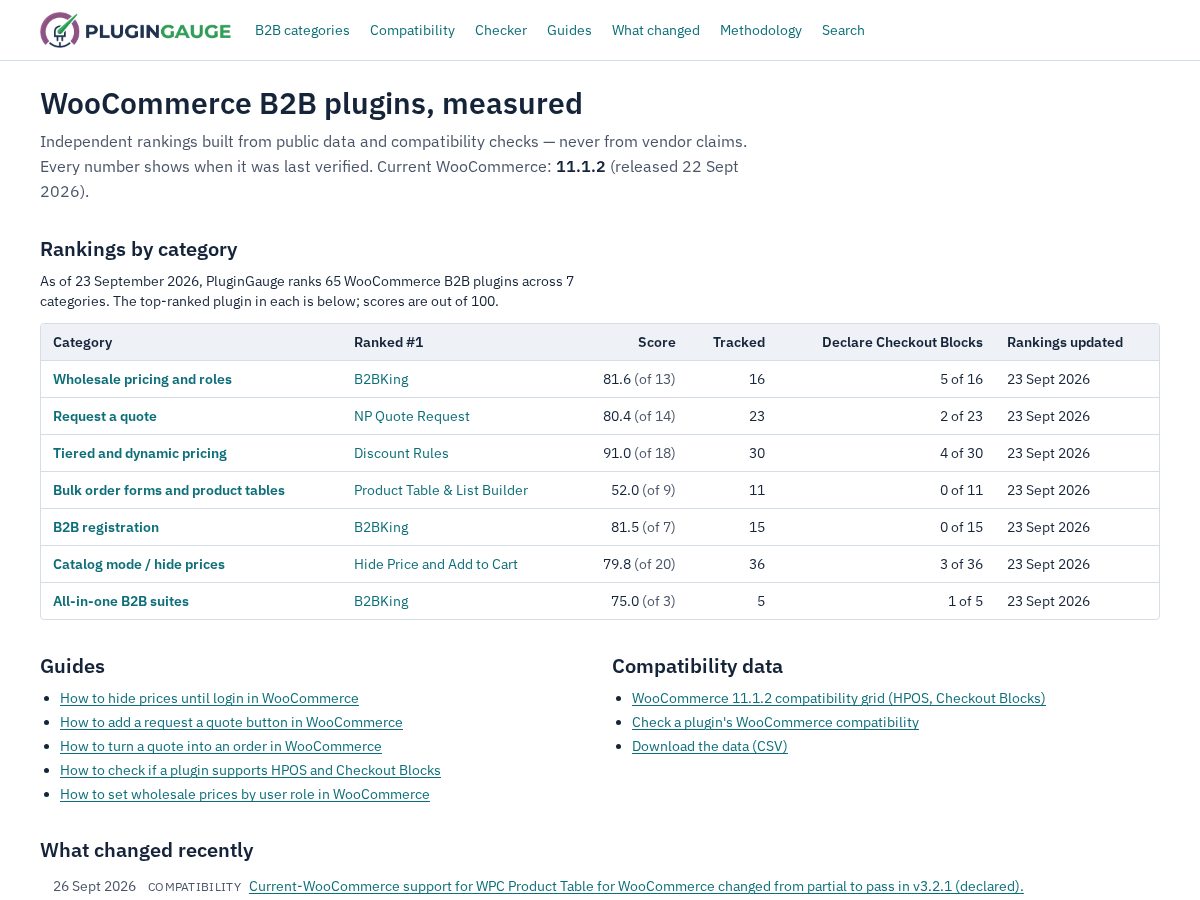Open the B2B categories menu item
This screenshot has height=900, width=1200.
tap(302, 30)
